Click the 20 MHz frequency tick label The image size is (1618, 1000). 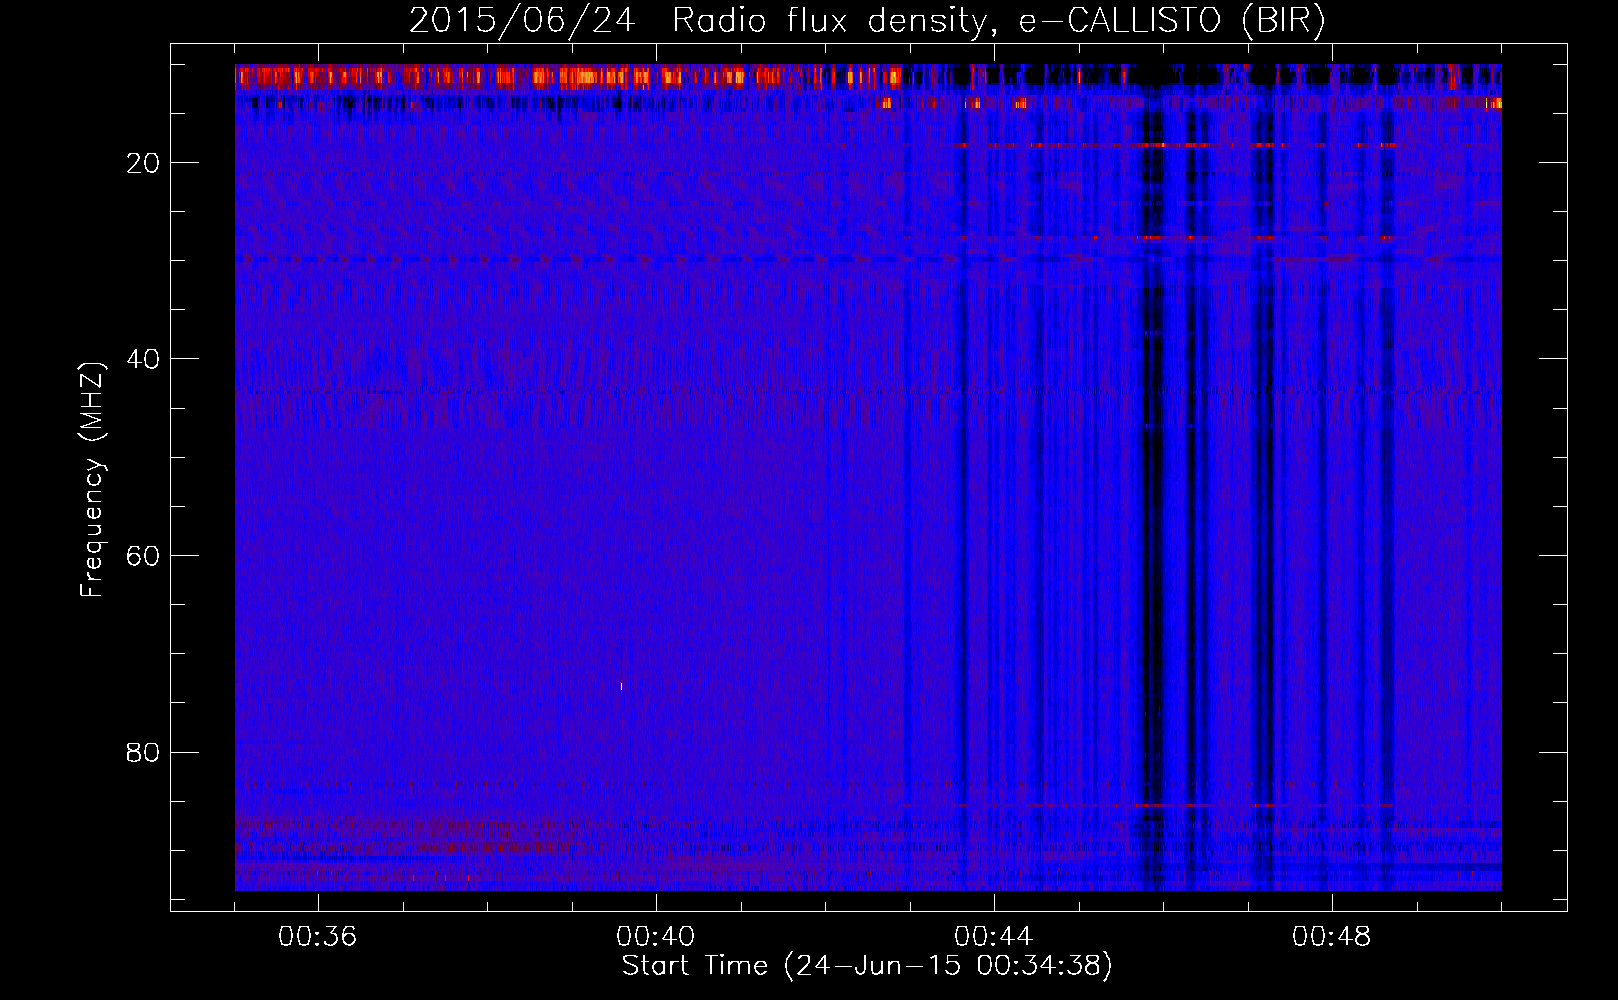pyautogui.click(x=144, y=162)
